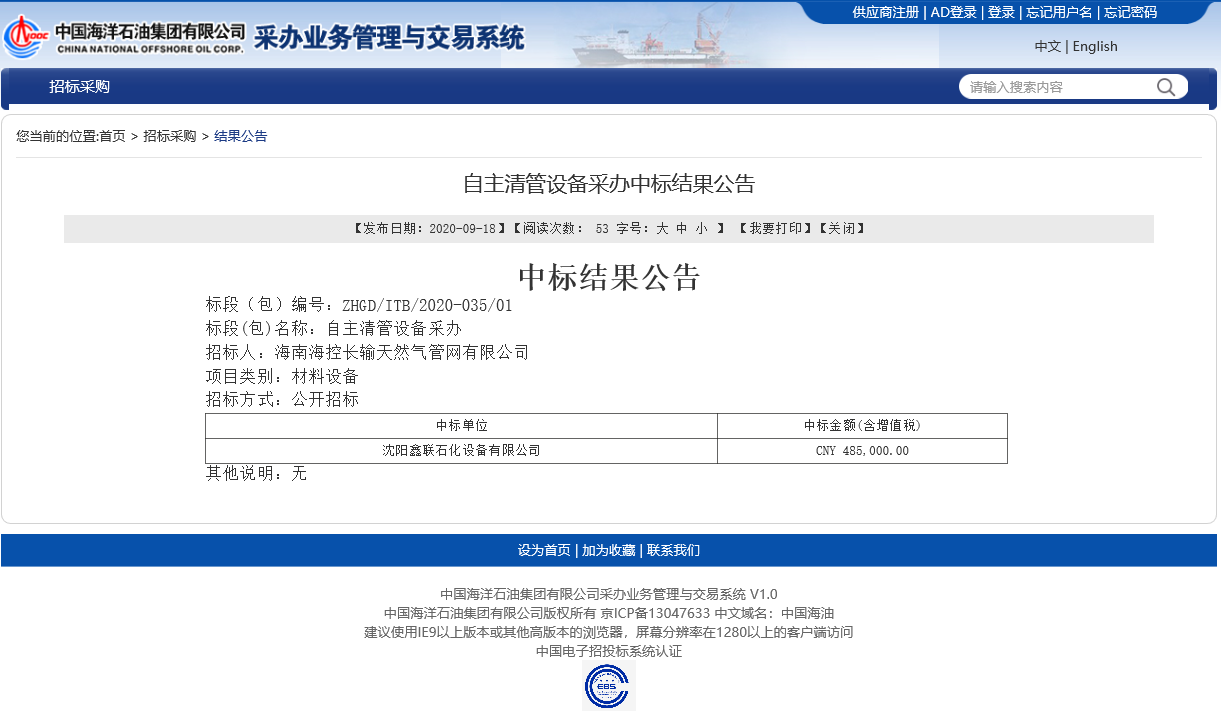
Task: Click 招标方式：公开招标 line
Action: [282, 399]
